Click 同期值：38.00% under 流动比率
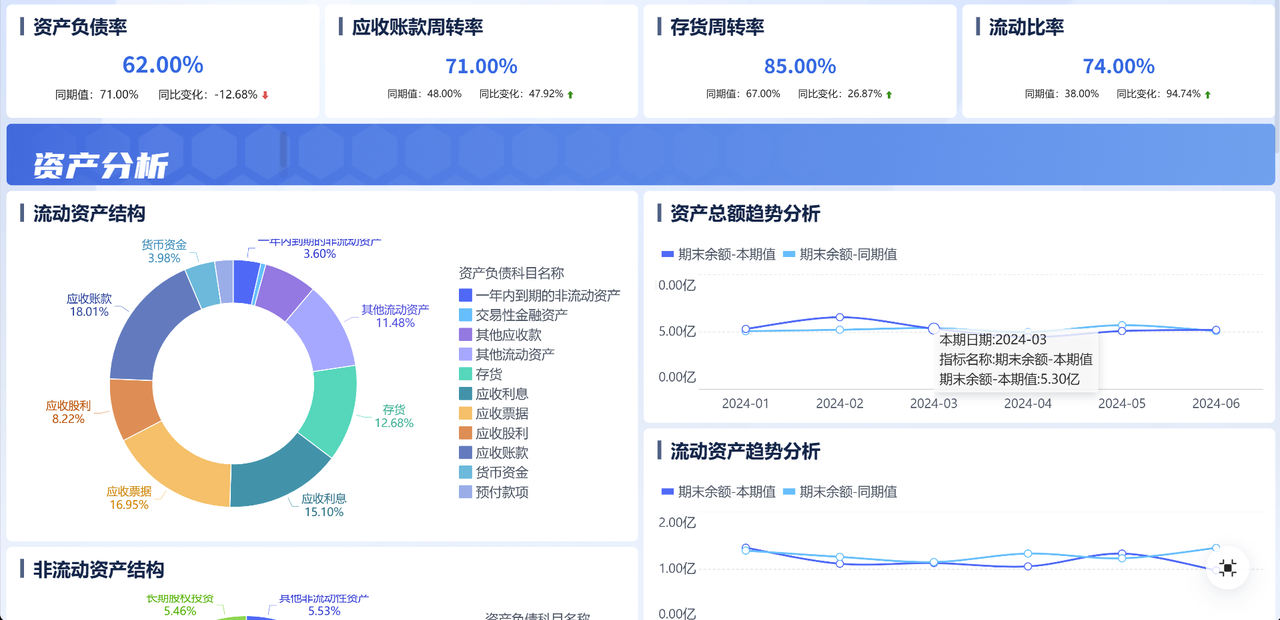This screenshot has width=1280, height=620. [1061, 94]
